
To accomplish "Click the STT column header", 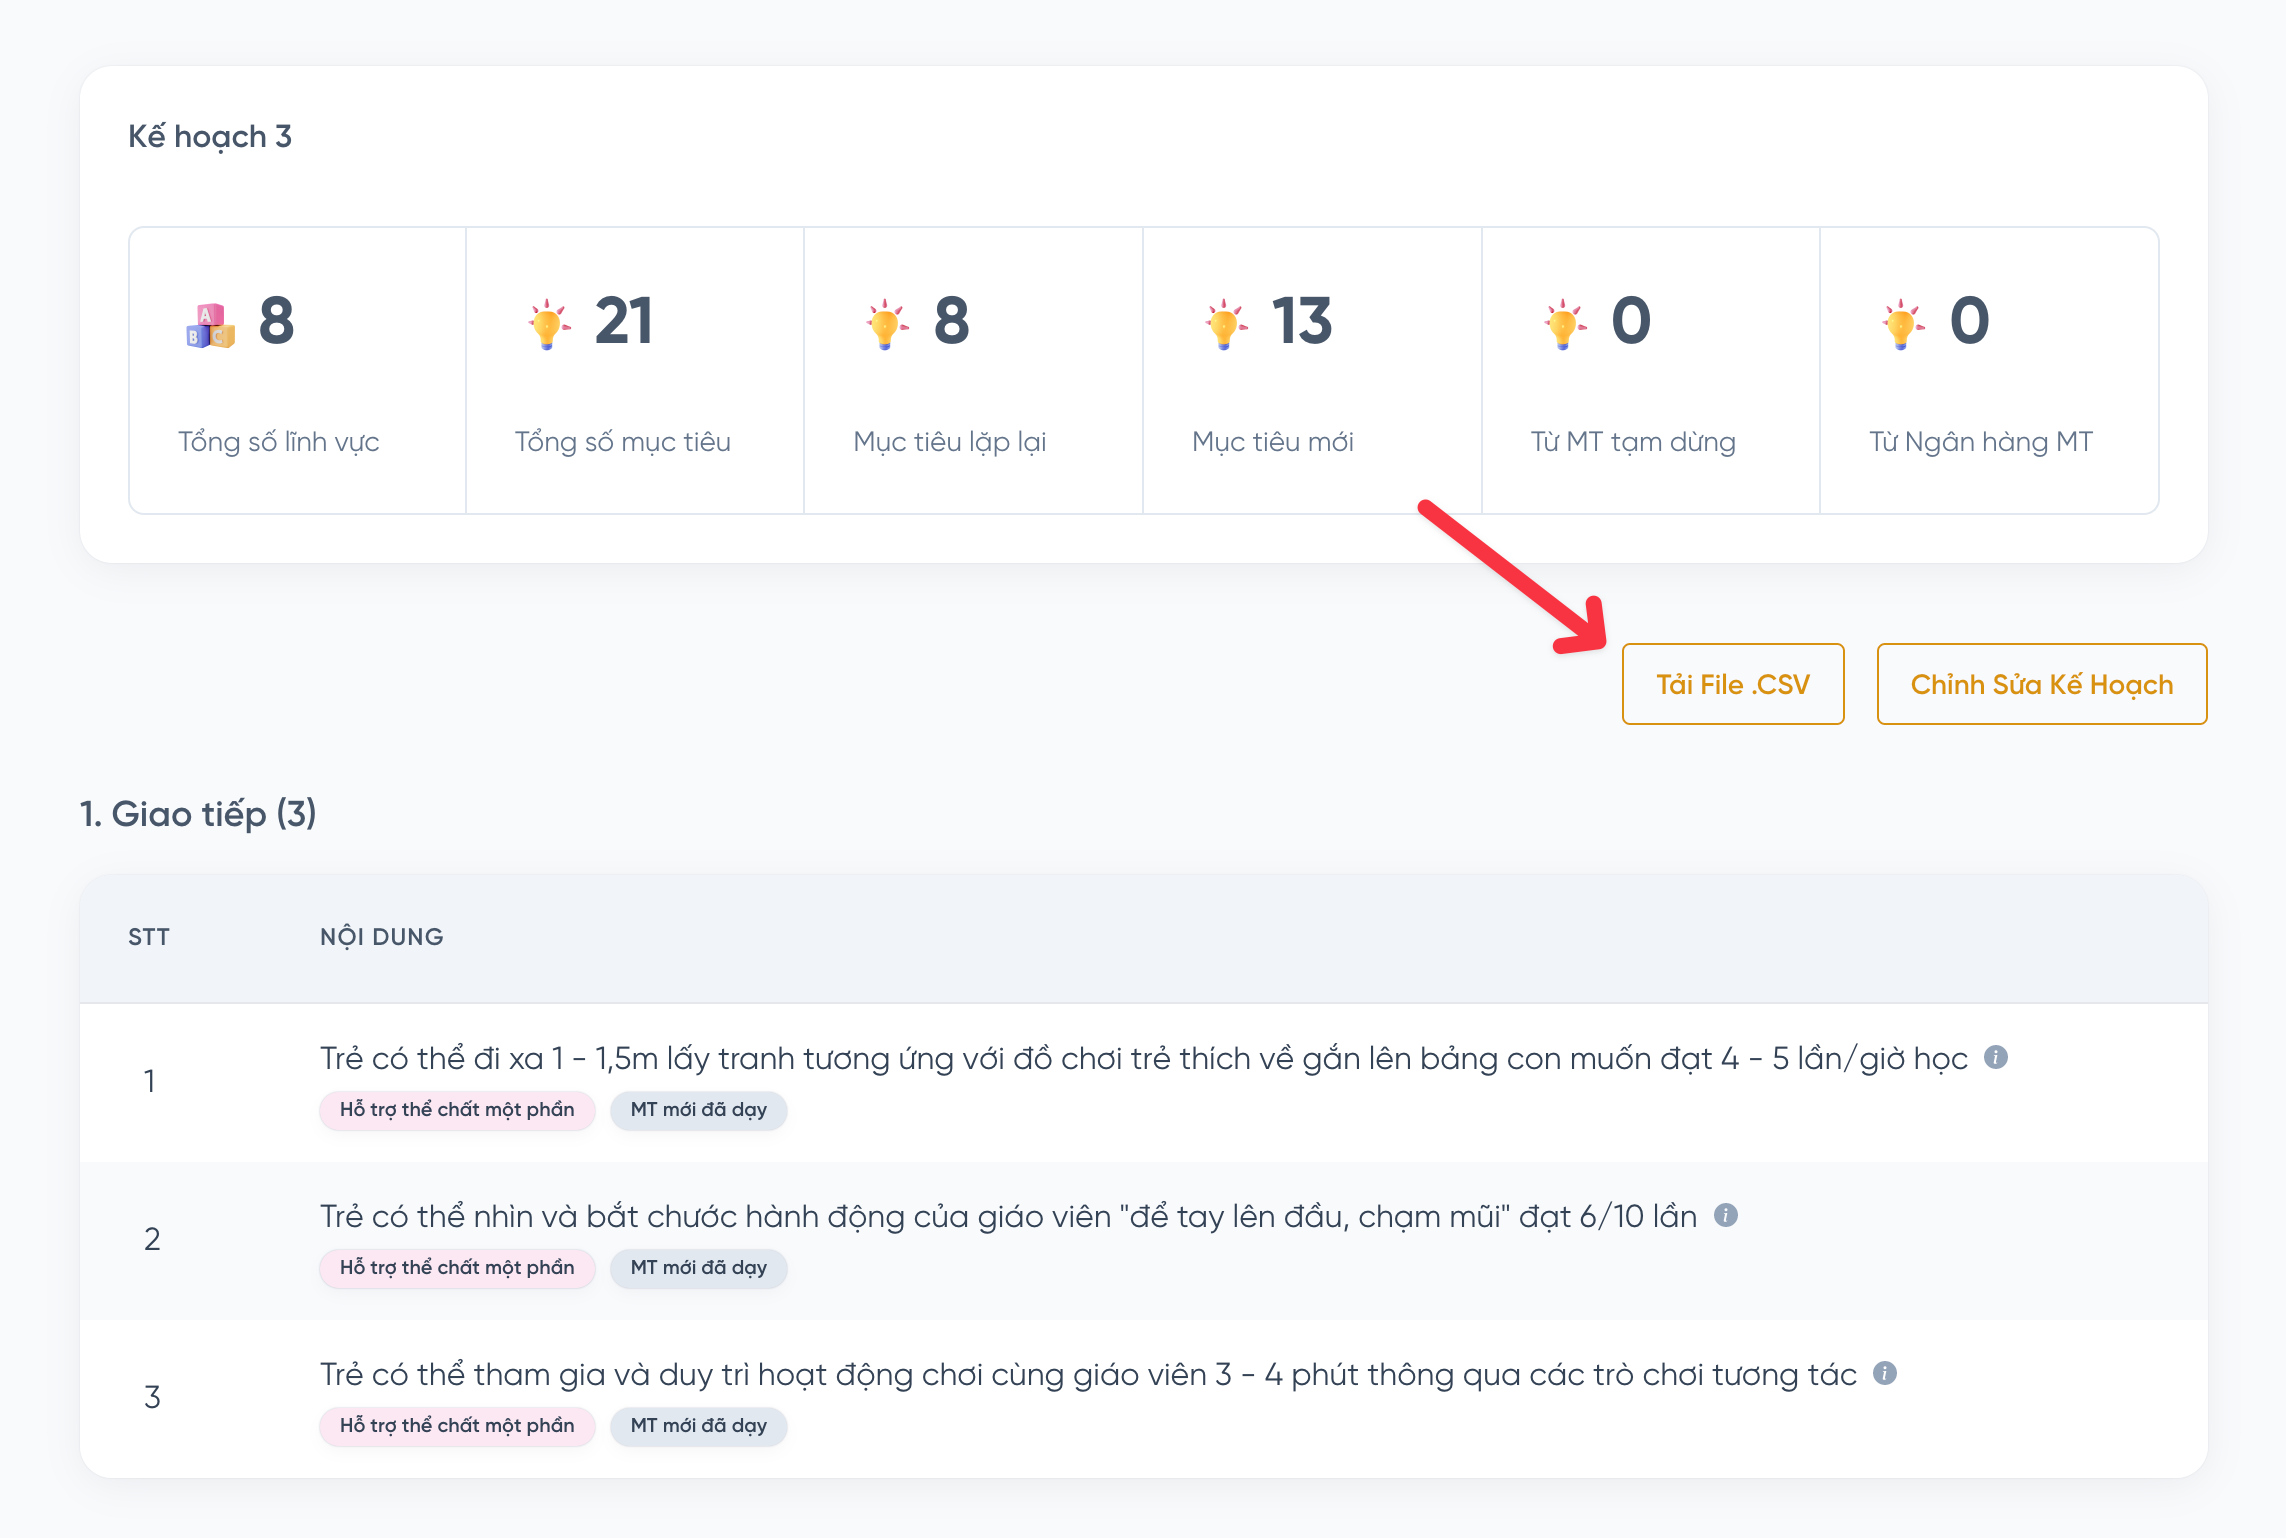I will (x=149, y=937).
